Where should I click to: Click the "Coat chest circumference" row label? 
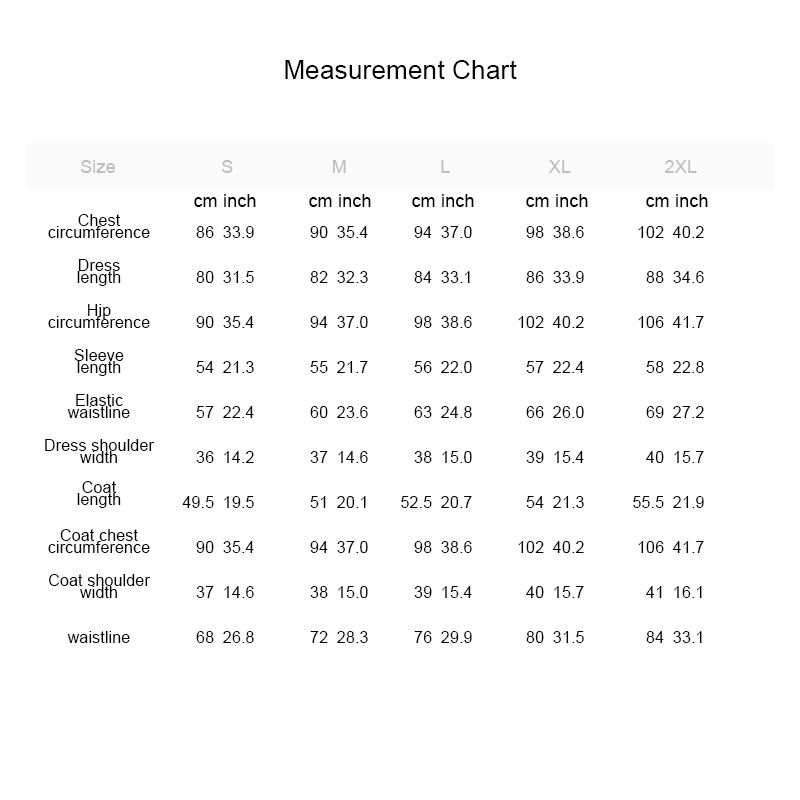tap(99, 542)
